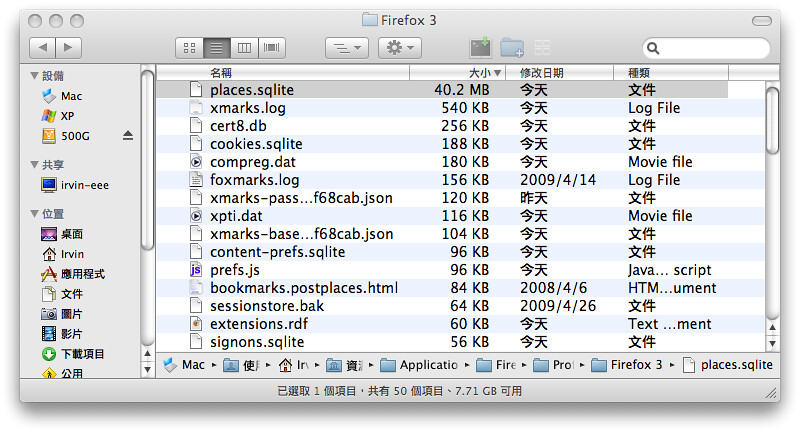Click prefs.js JavaScript file icon
The width and height of the screenshot is (800, 432).
pyautogui.click(x=196, y=269)
